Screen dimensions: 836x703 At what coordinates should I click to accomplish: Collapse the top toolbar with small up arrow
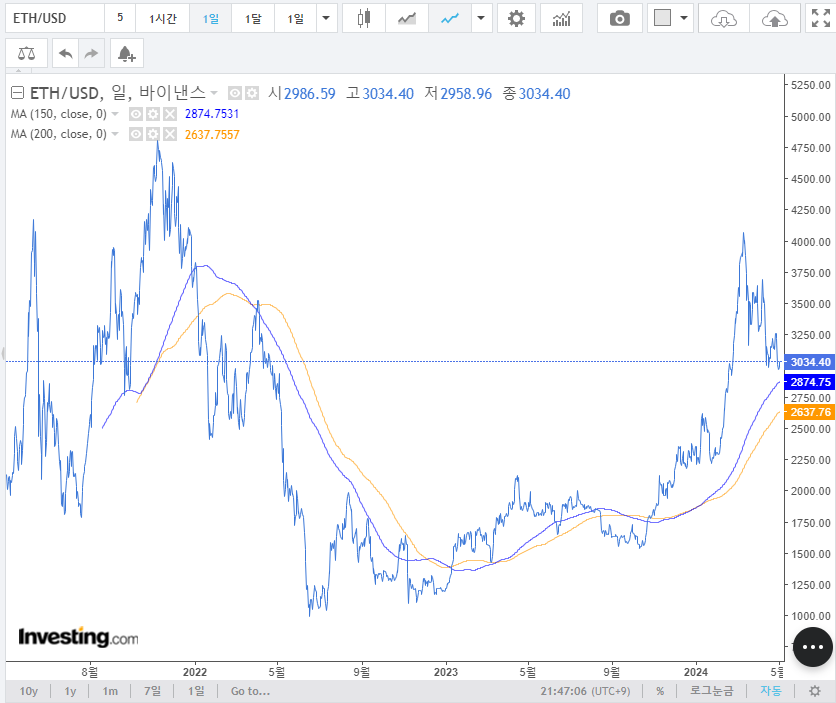click(x=19, y=70)
